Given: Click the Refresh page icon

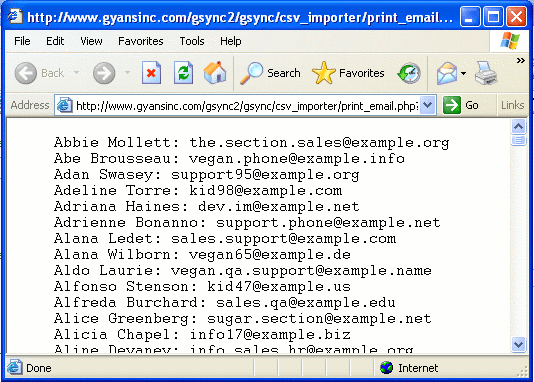Looking at the screenshot, I should (x=184, y=73).
